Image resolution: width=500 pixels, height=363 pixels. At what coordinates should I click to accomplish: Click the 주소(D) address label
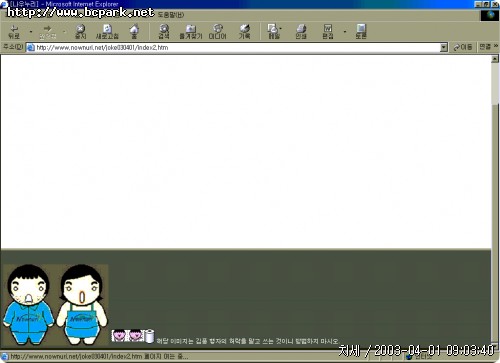tap(13, 47)
